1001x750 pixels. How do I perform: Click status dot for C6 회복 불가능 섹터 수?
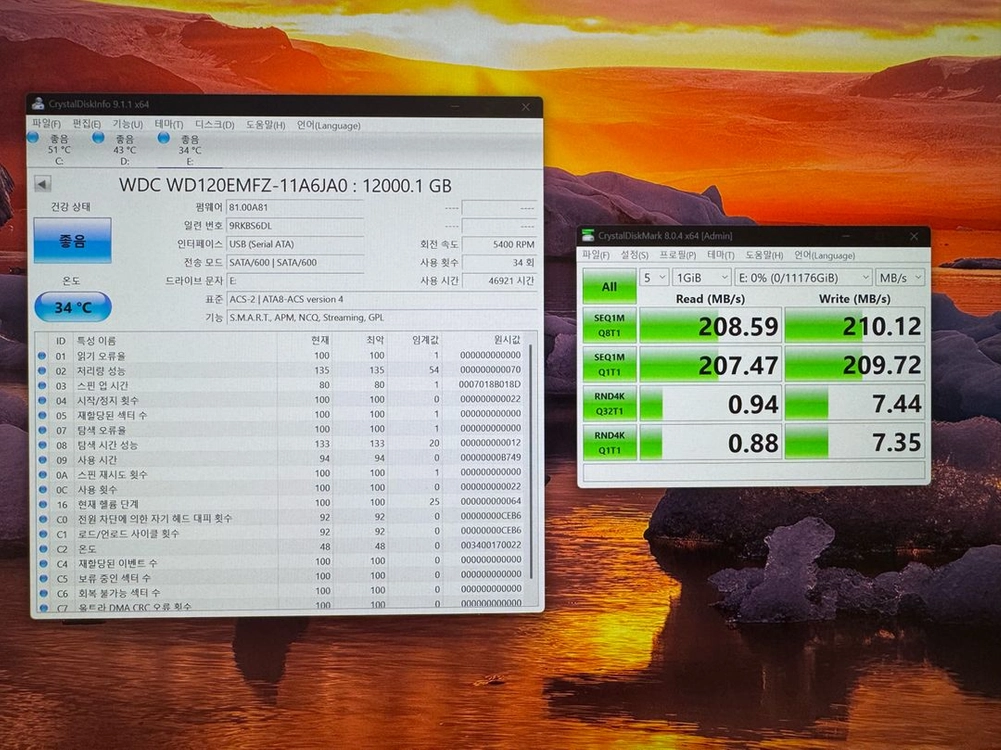tap(43, 593)
